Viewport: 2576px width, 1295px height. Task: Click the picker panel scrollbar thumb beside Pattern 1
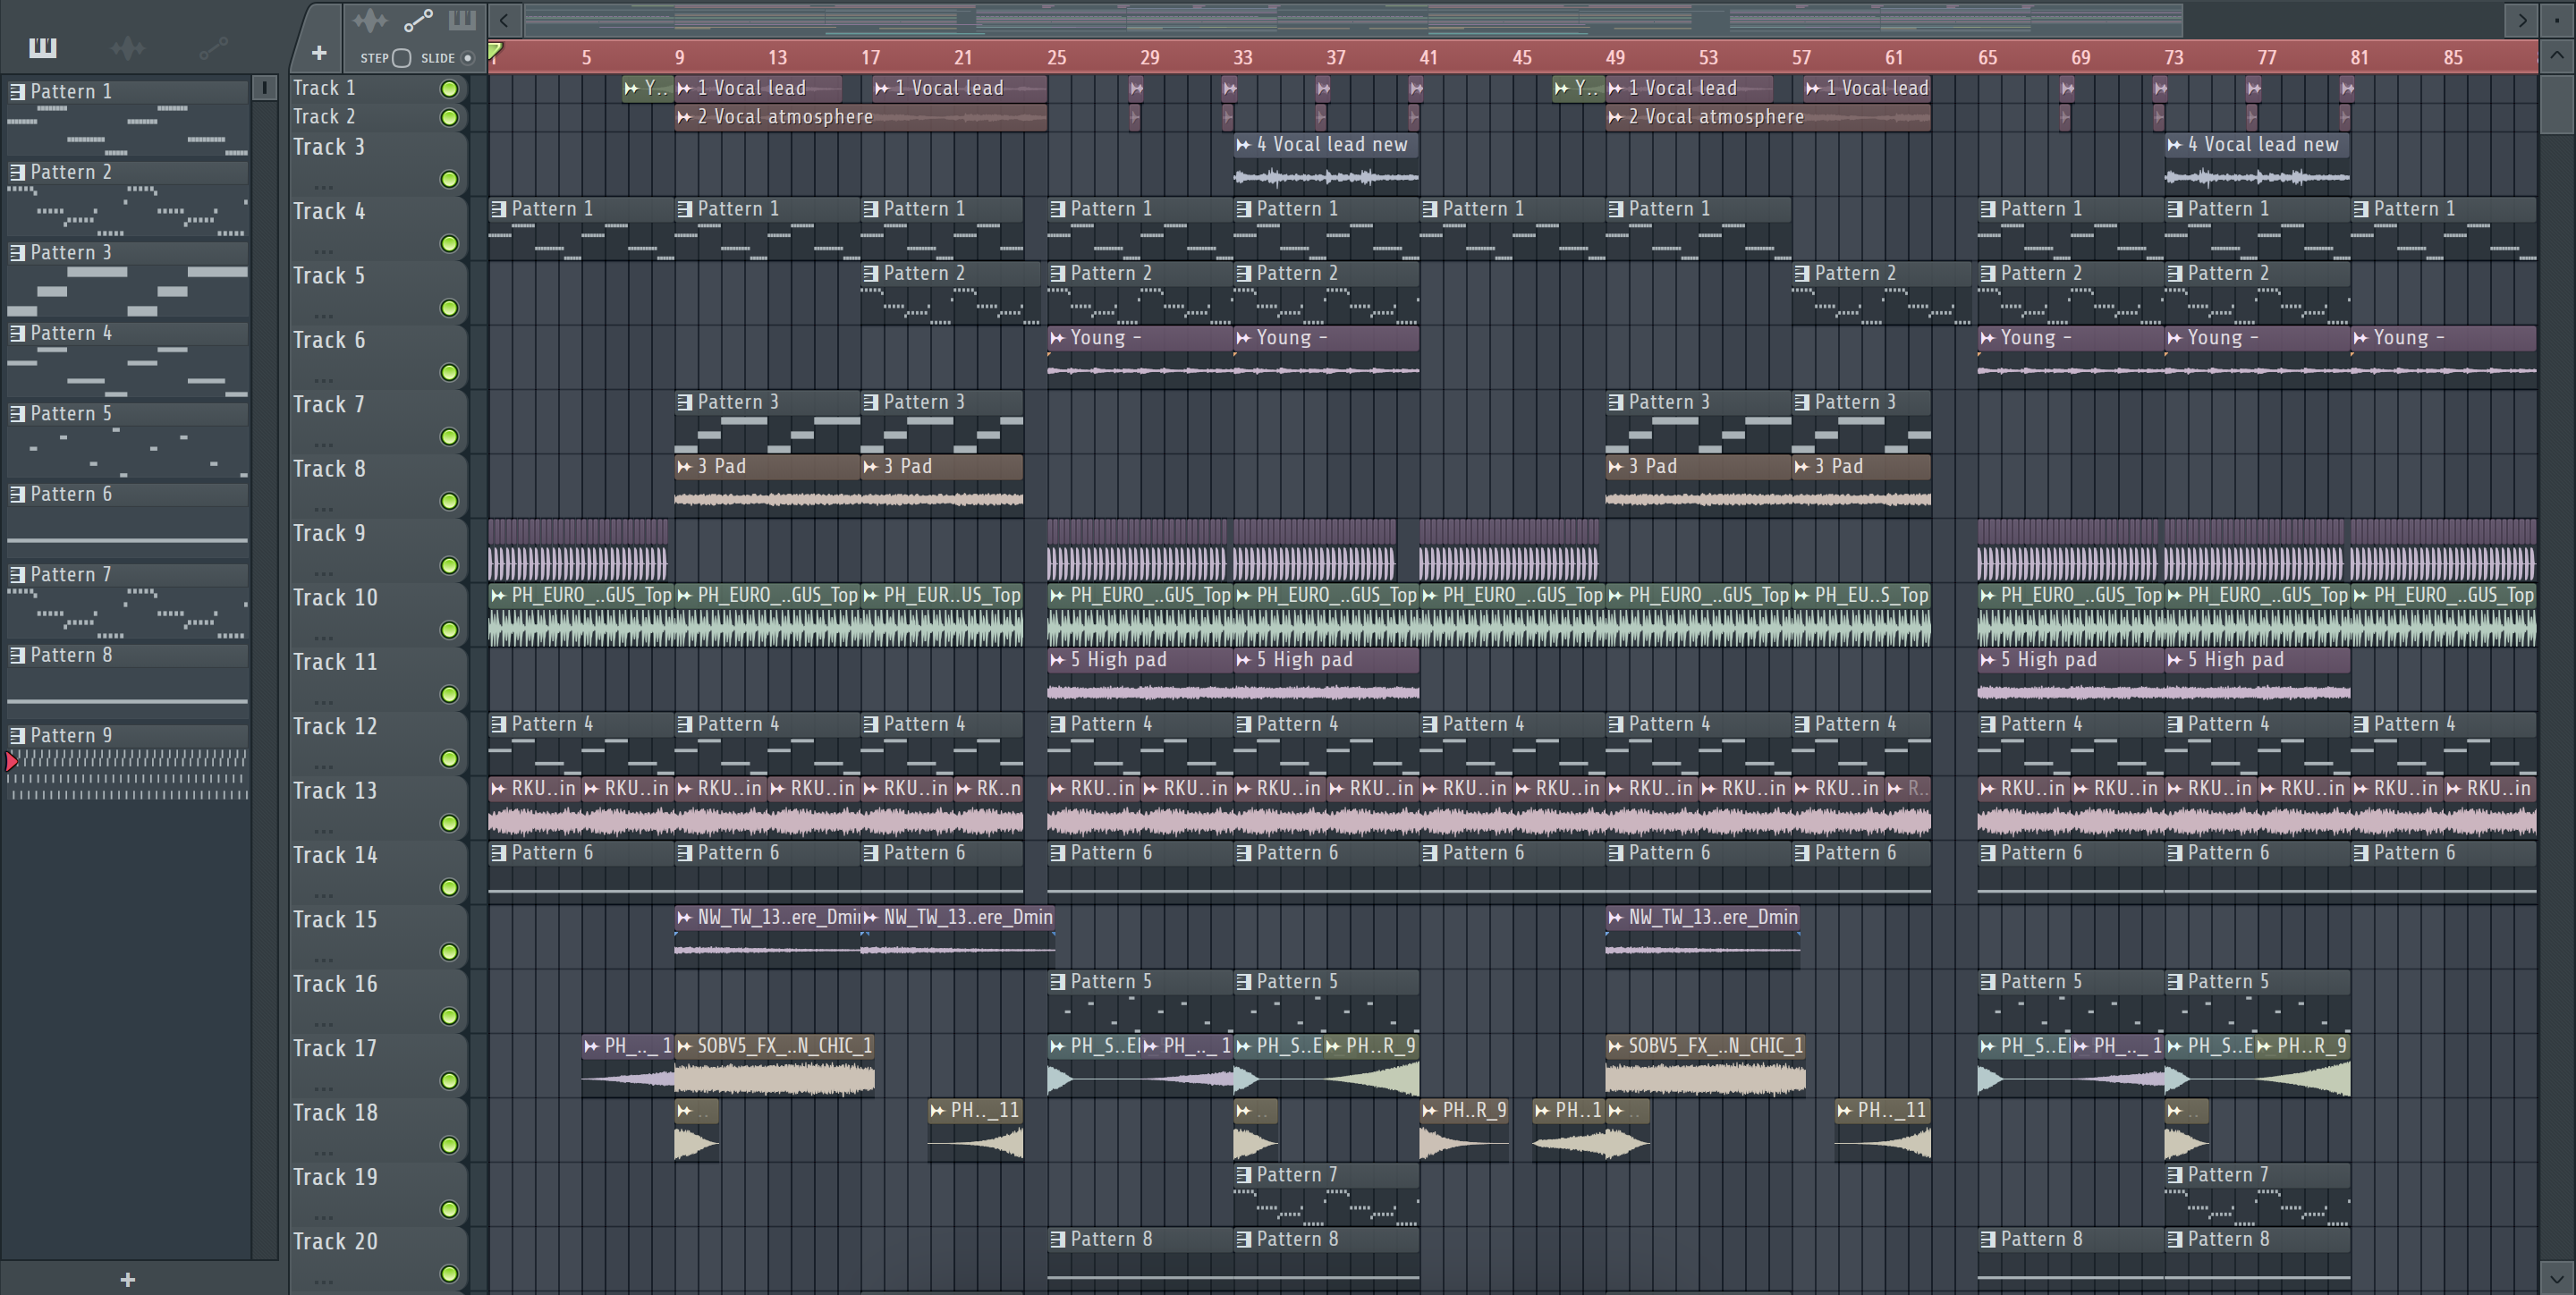pyautogui.click(x=264, y=88)
